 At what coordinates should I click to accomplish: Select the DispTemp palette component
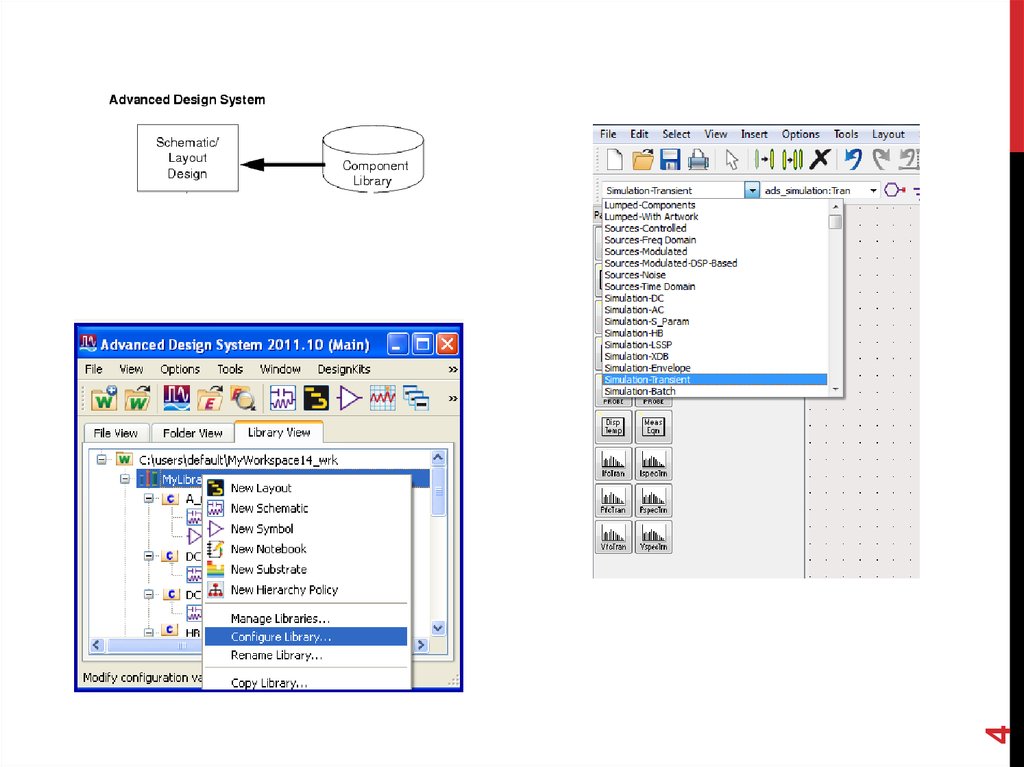613,427
